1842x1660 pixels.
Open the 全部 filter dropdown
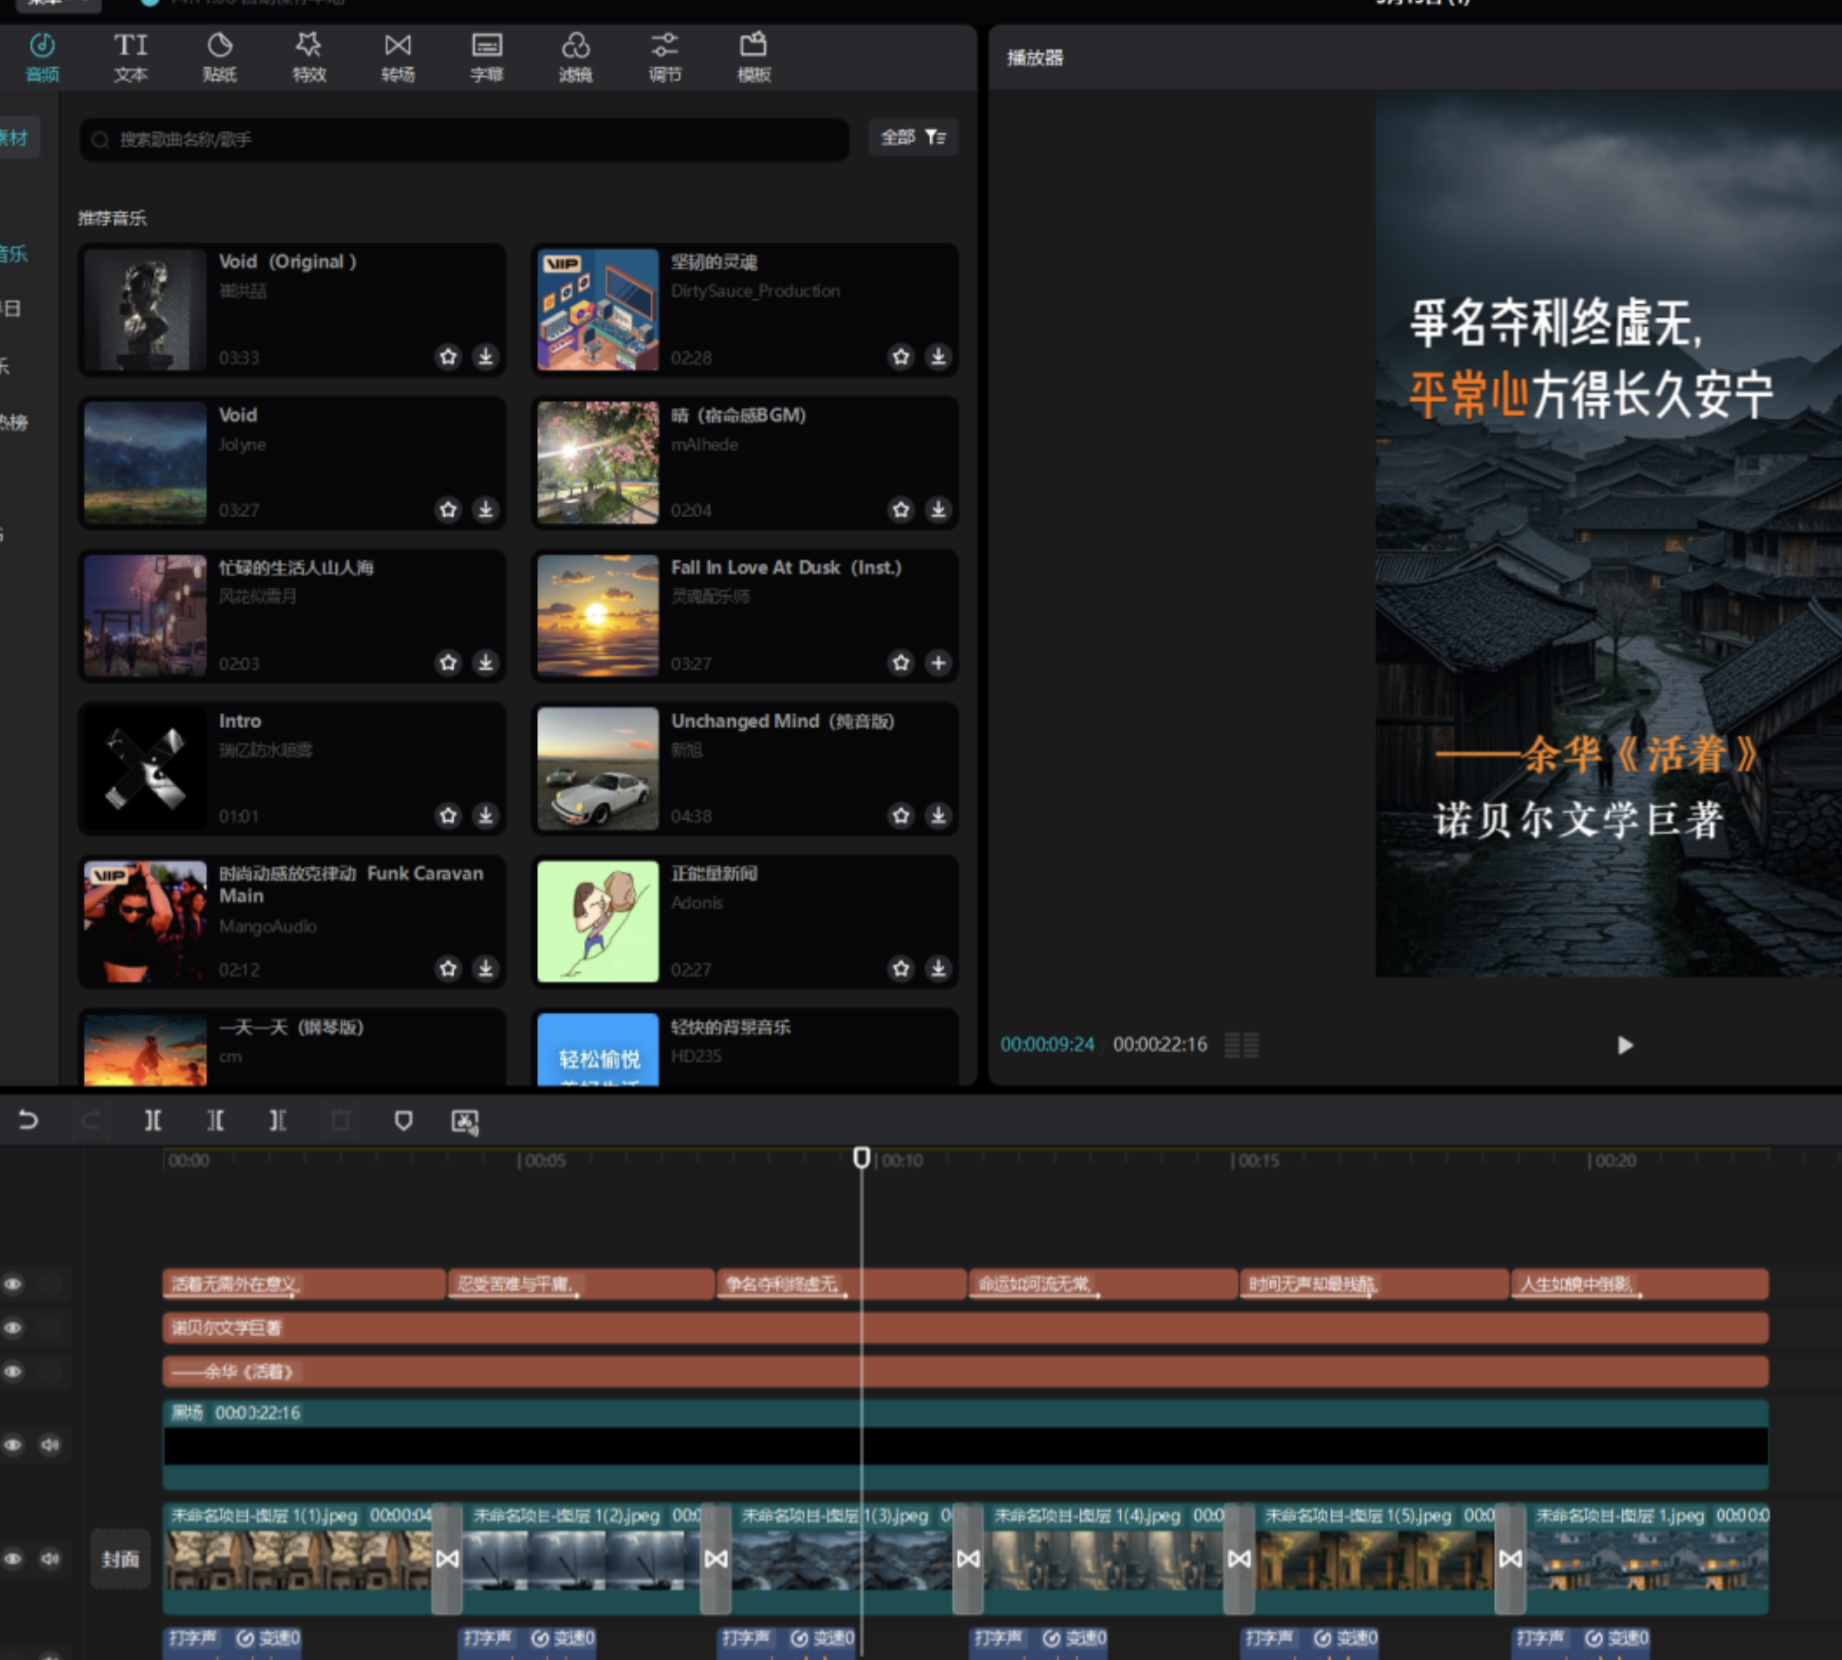[x=912, y=138]
